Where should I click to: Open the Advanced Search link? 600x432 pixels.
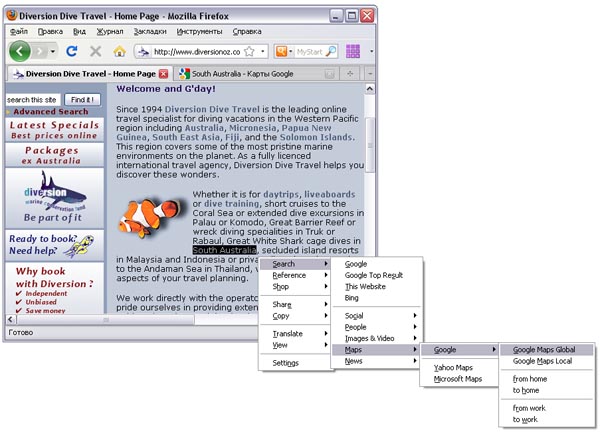pos(51,112)
